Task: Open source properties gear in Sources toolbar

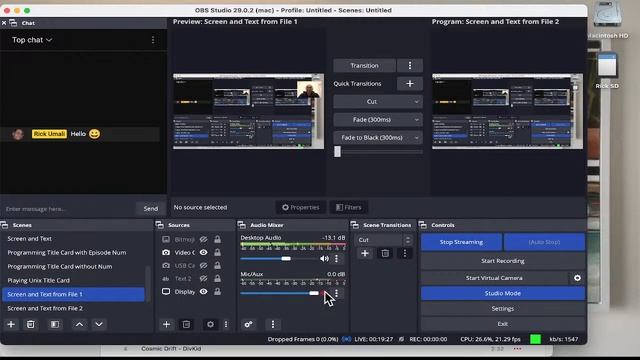Action: pos(210,324)
